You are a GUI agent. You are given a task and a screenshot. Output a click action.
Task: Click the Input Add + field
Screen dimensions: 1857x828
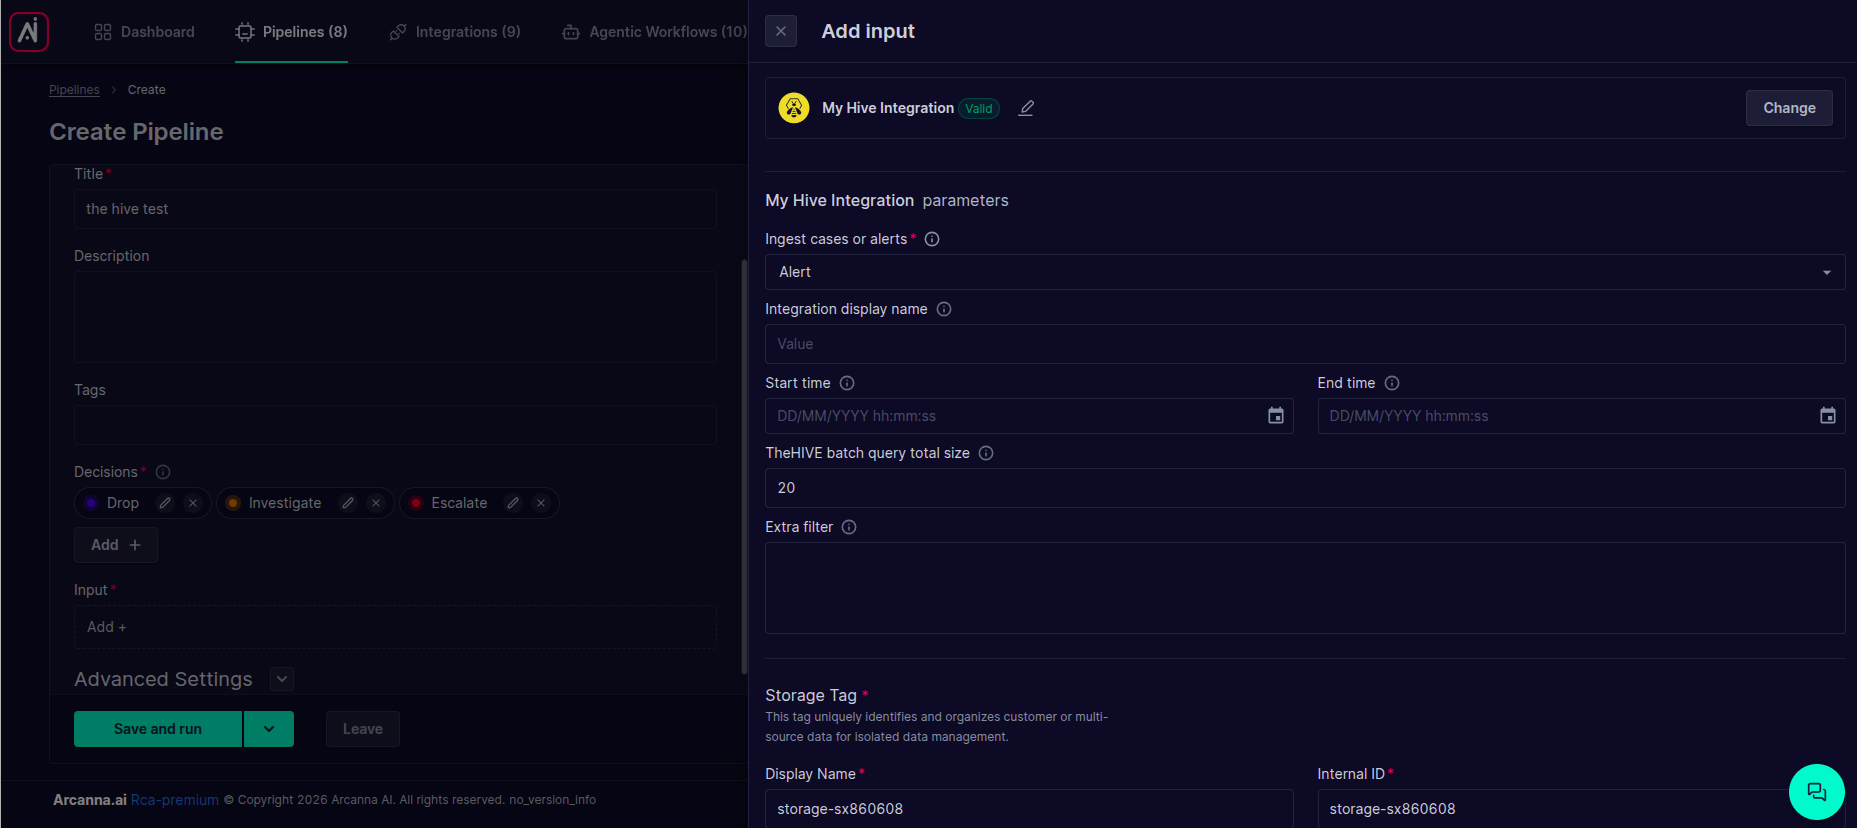pyautogui.click(x=395, y=627)
